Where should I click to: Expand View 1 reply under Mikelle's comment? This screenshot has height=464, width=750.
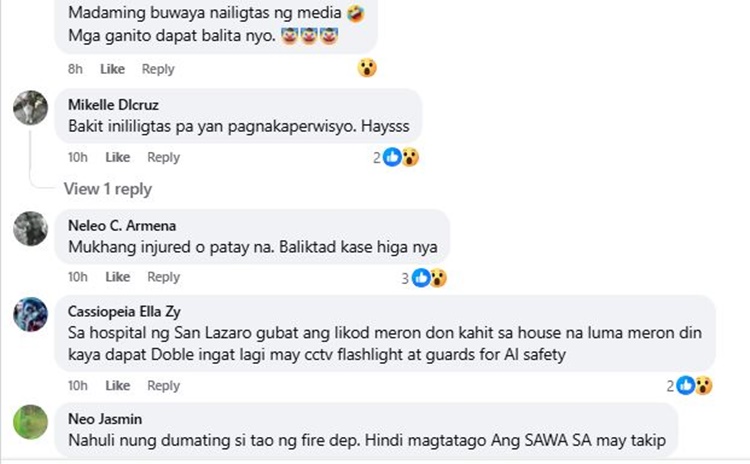(108, 189)
